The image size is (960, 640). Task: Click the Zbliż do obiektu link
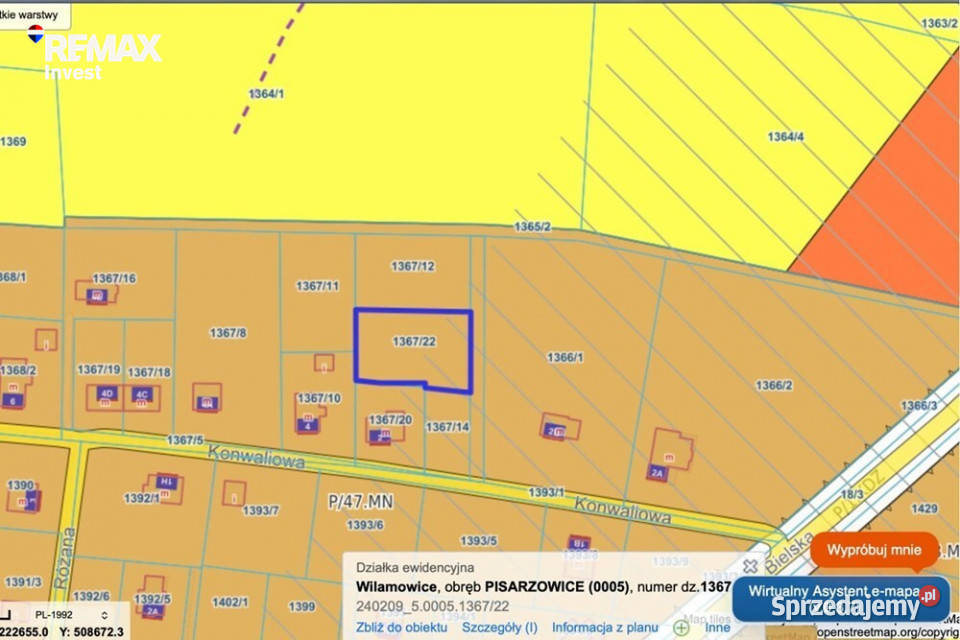pyautogui.click(x=402, y=628)
